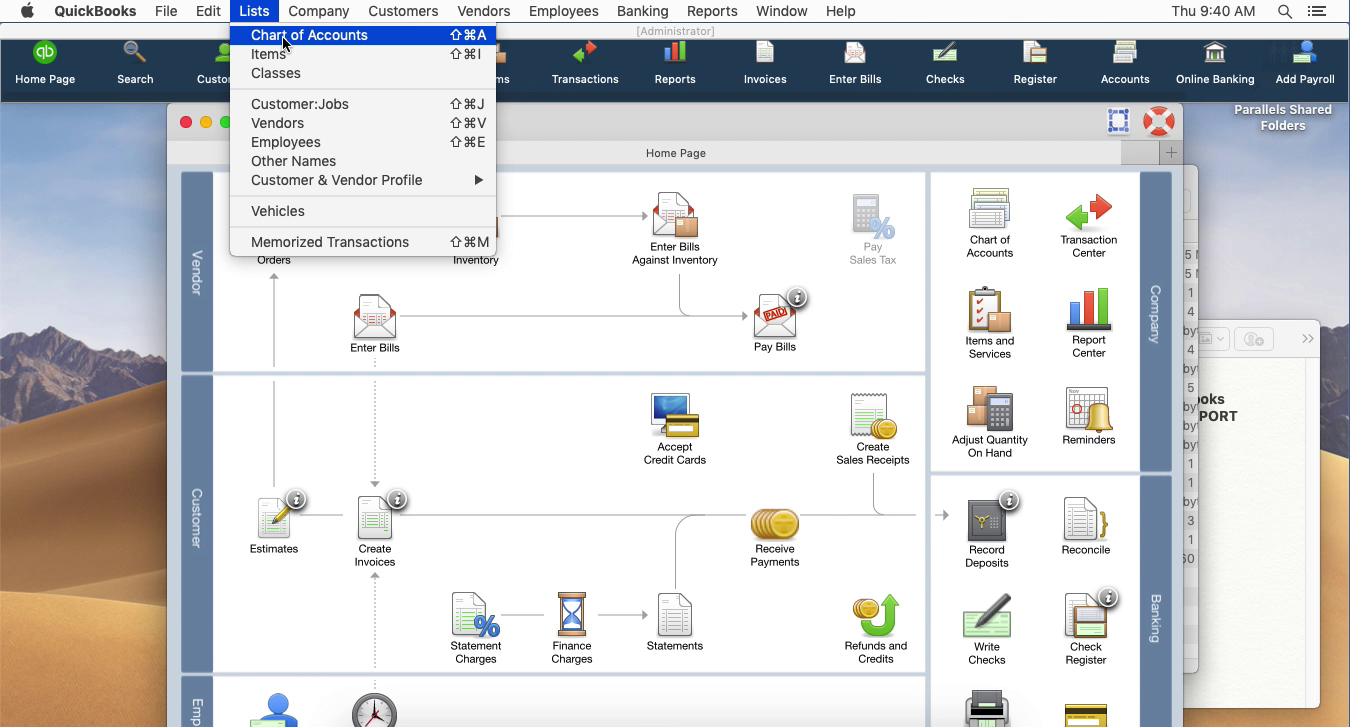Click the Transaction Center icon
The image size is (1350, 727).
pyautogui.click(x=1089, y=212)
